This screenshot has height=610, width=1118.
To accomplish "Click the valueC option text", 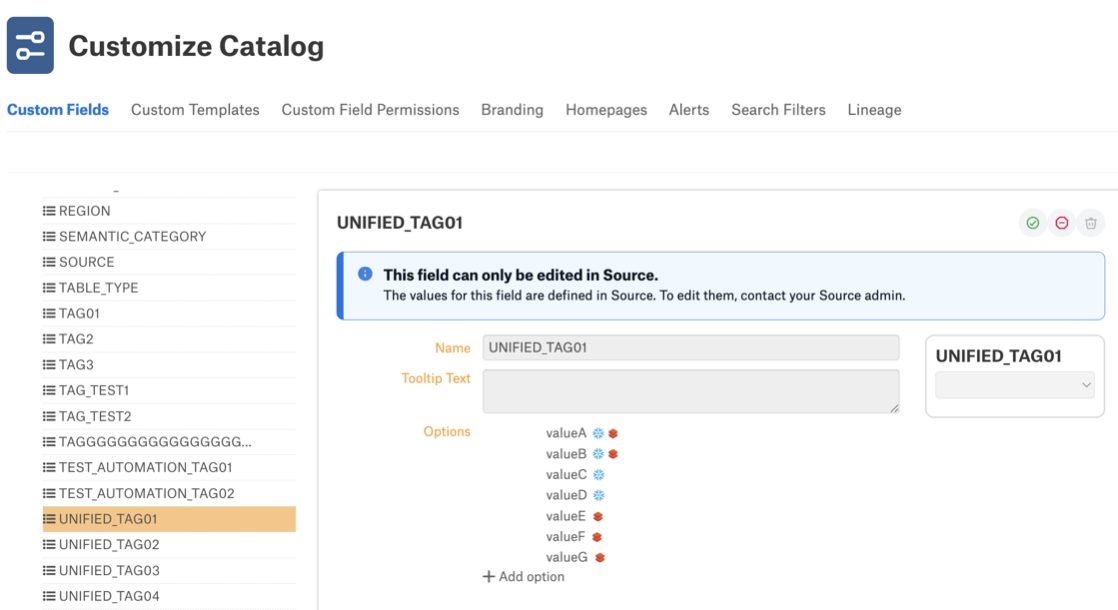I will (567, 475).
